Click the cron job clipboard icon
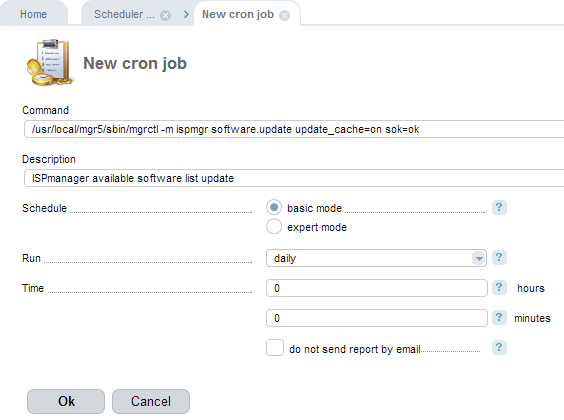The width and height of the screenshot is (564, 420). point(50,63)
